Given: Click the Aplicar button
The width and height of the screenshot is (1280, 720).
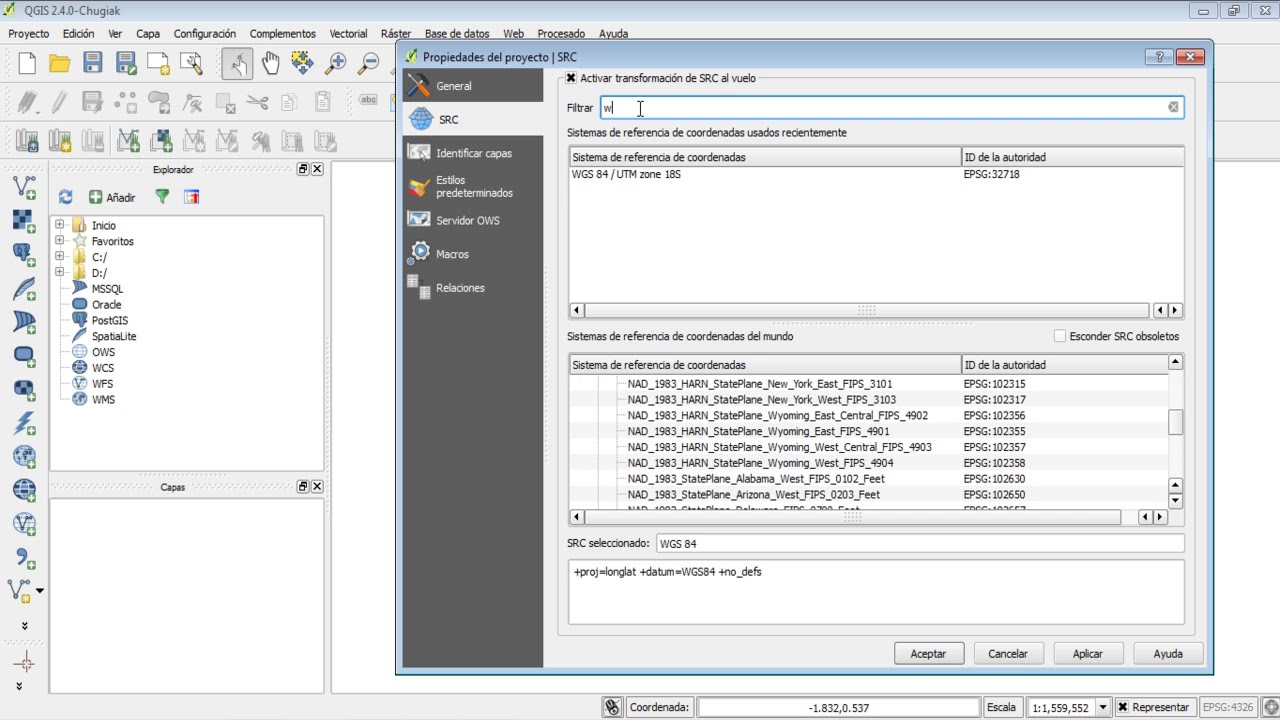Looking at the screenshot, I should coord(1088,654).
